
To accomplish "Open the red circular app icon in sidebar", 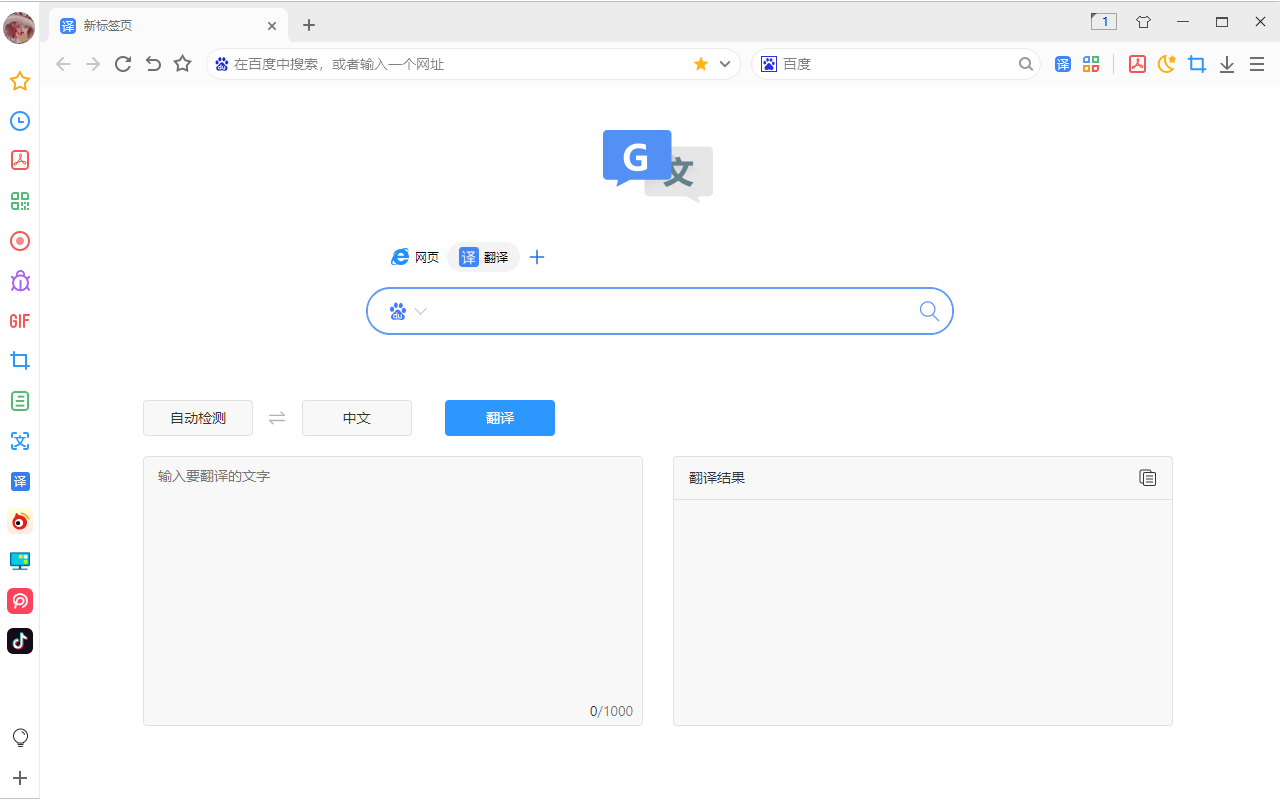I will click(x=20, y=601).
